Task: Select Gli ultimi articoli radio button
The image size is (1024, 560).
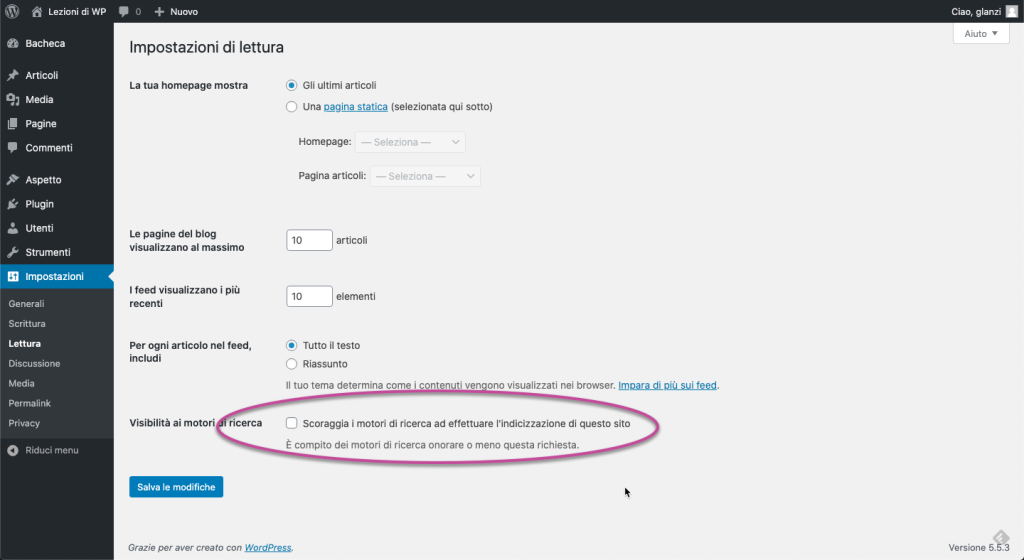Action: pos(291,86)
